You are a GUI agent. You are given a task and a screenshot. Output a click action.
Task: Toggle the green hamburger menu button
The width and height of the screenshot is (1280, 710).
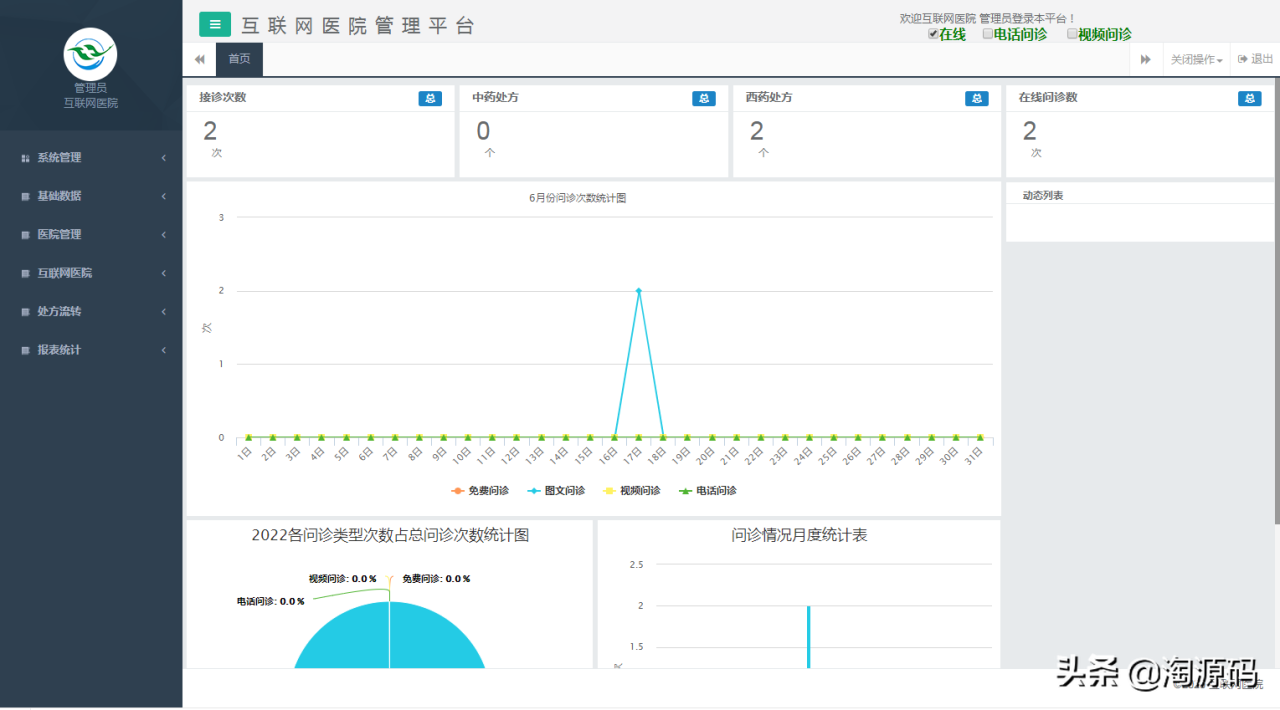(215, 24)
